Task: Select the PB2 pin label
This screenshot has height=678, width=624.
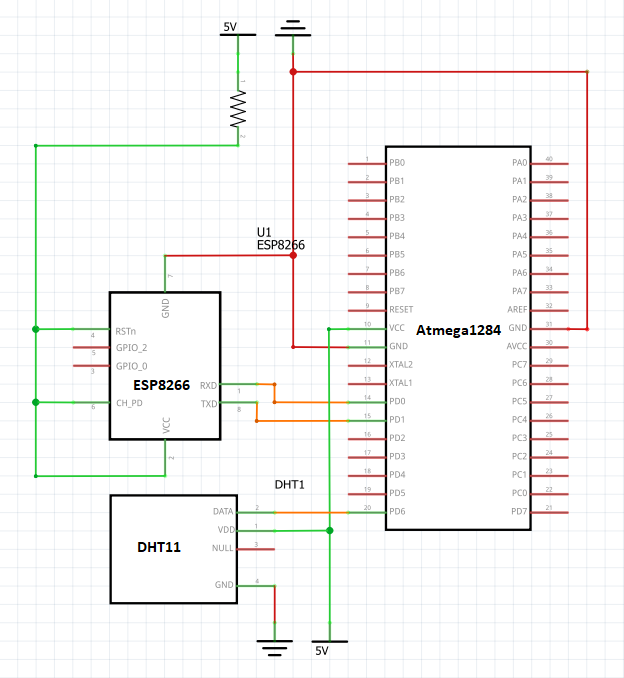Action: (397, 199)
